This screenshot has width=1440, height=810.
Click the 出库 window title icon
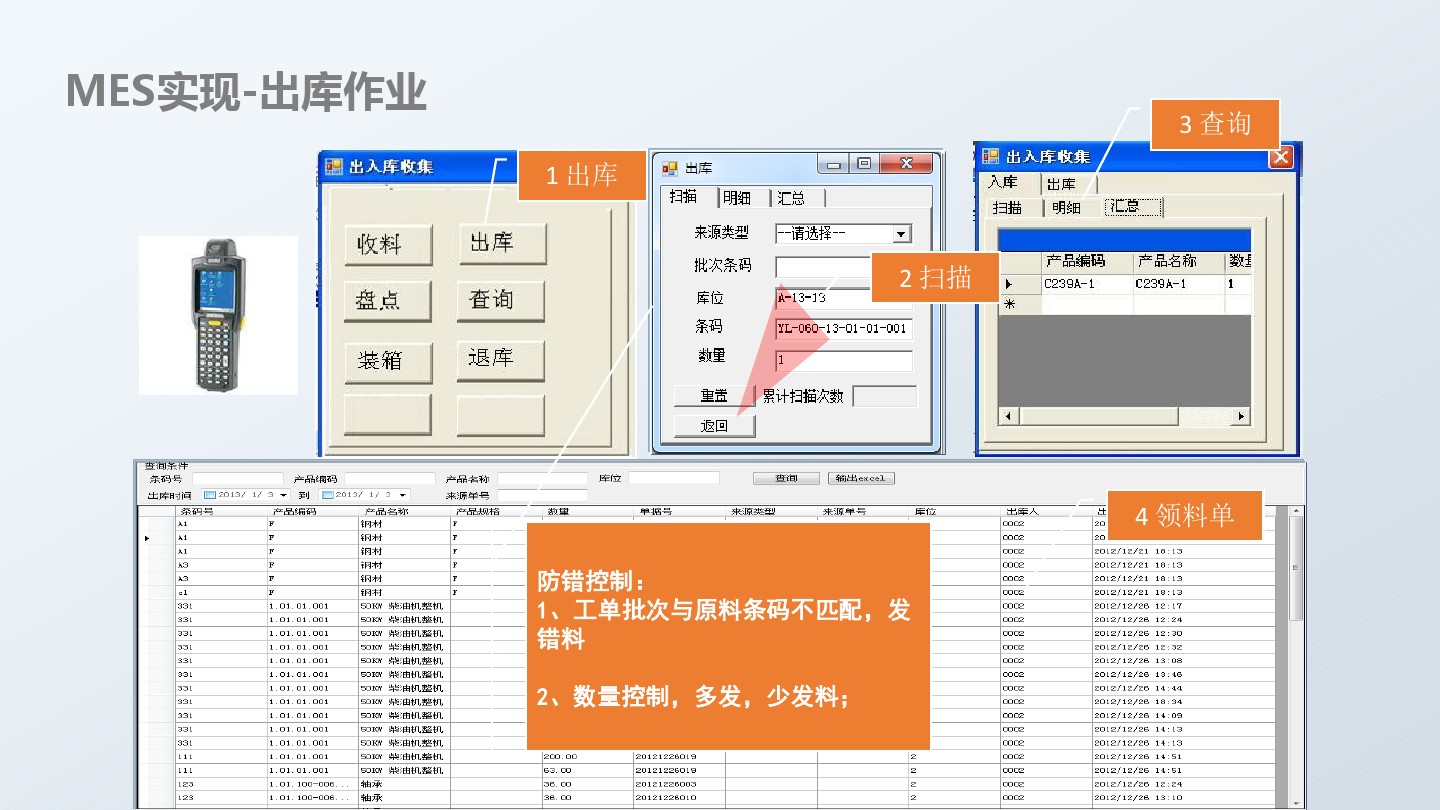point(670,168)
